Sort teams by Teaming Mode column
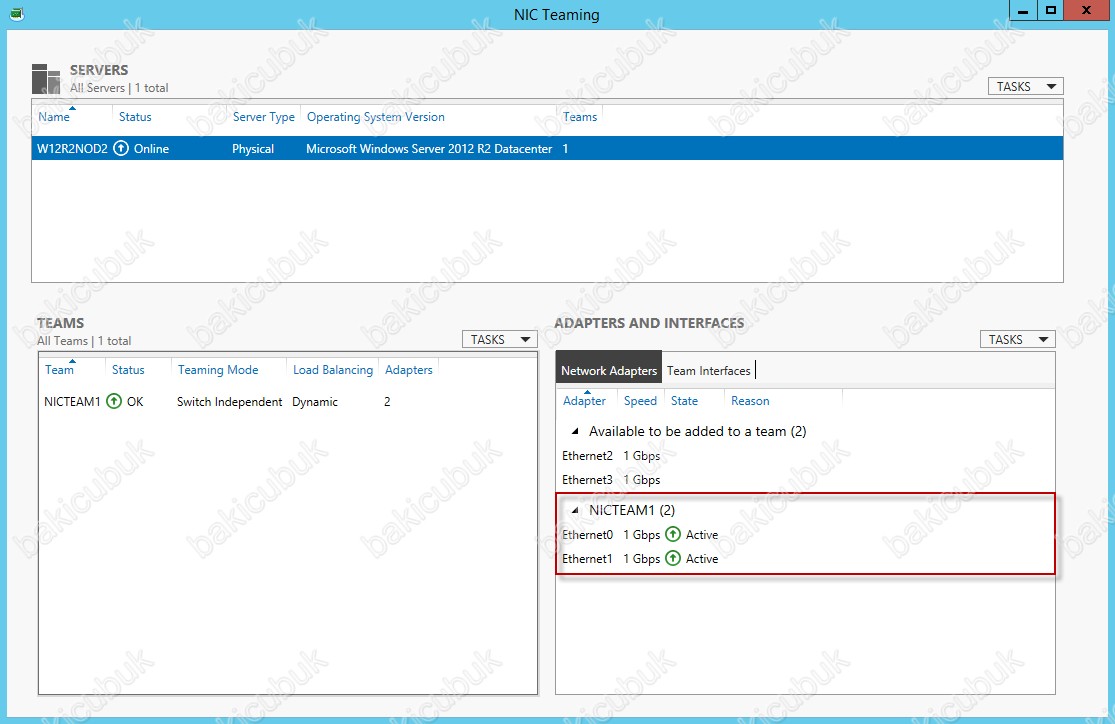Image resolution: width=1115 pixels, height=724 pixels. [218, 369]
